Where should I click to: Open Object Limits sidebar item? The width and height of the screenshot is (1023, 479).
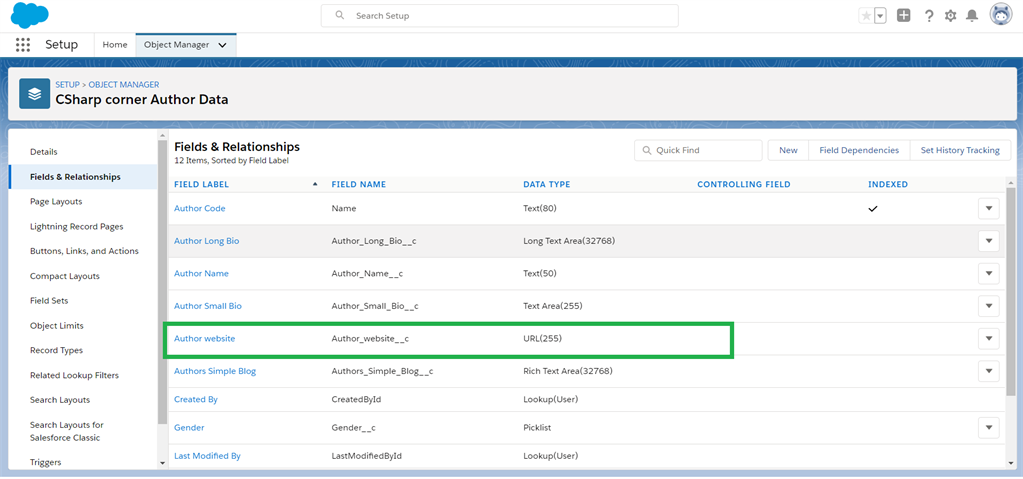[x=57, y=326]
